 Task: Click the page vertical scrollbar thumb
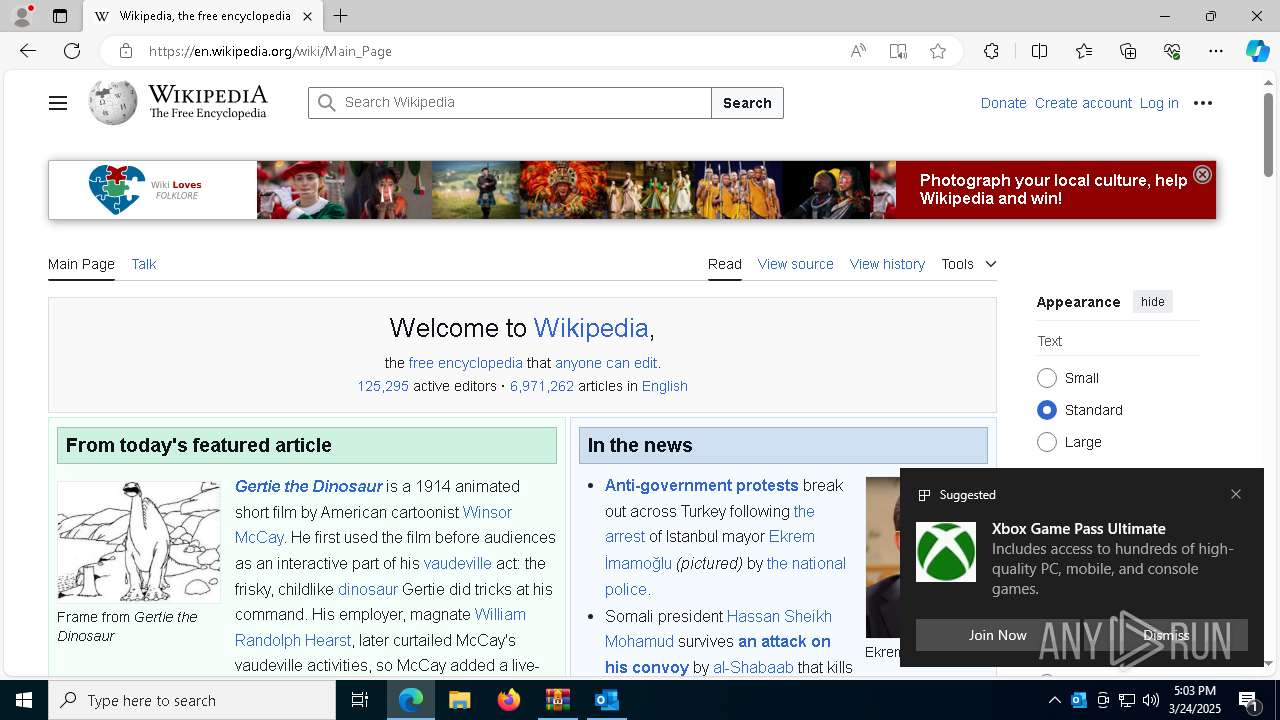(x=1269, y=135)
